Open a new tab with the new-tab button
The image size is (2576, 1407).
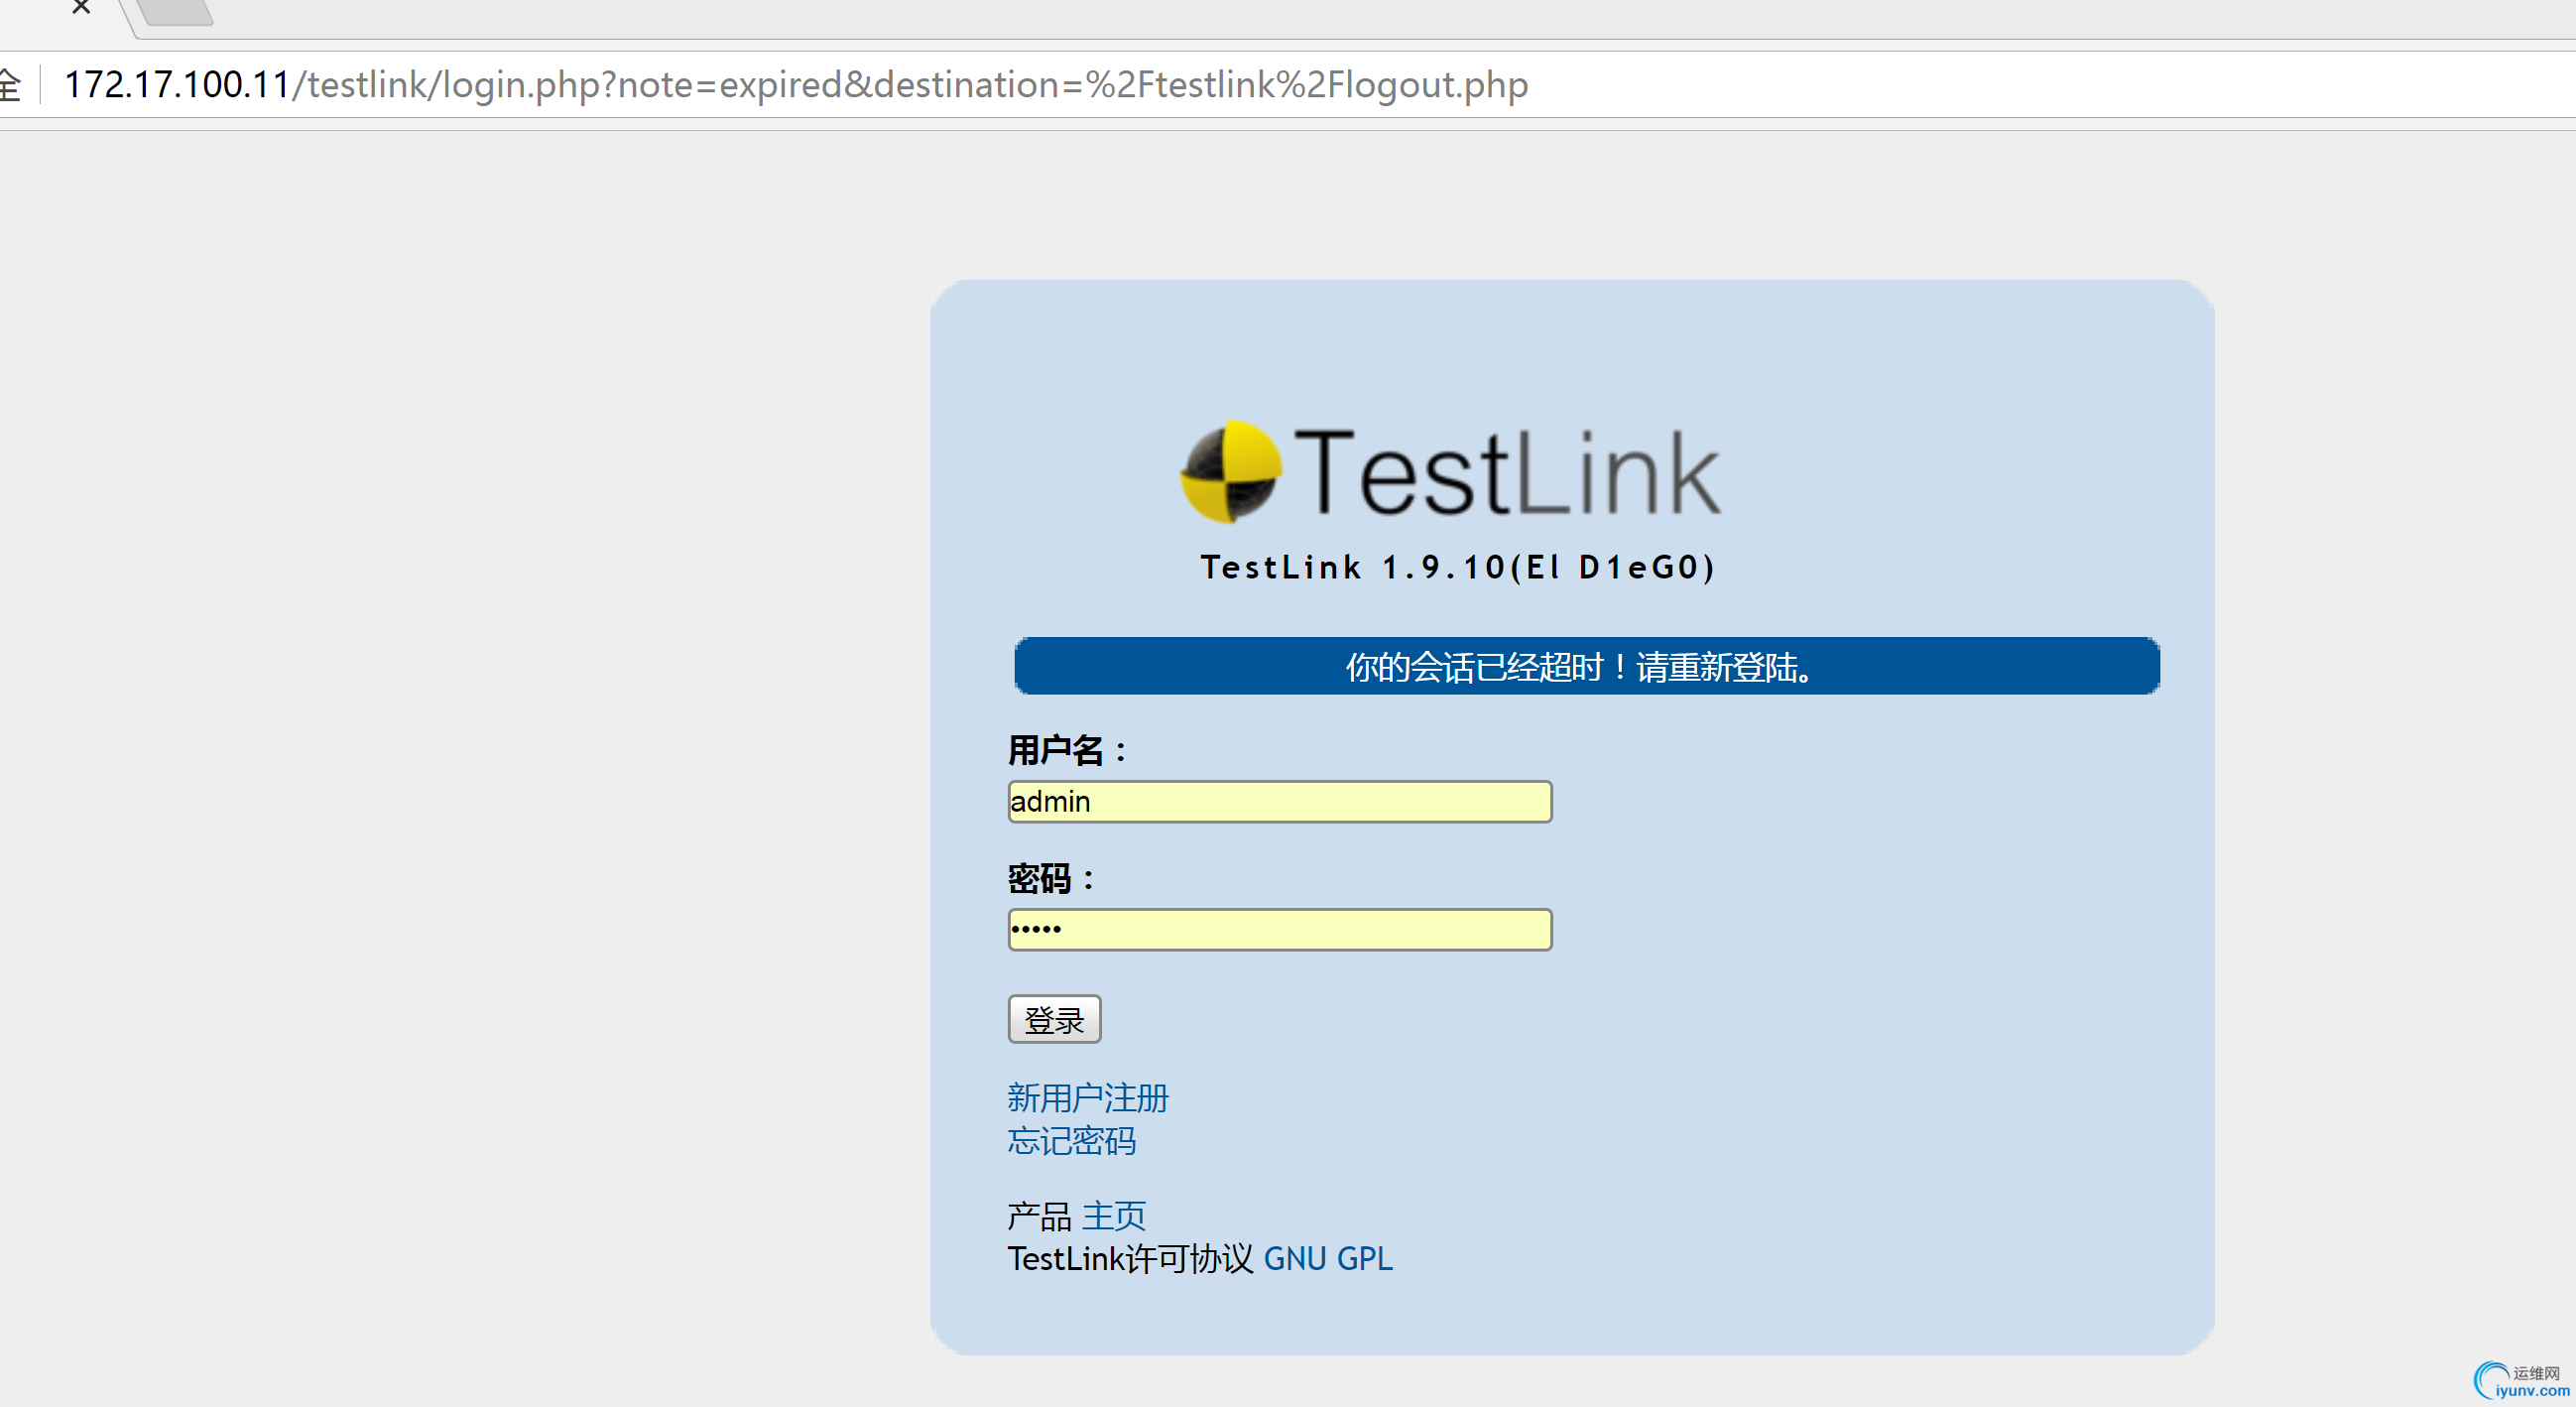coord(176,12)
